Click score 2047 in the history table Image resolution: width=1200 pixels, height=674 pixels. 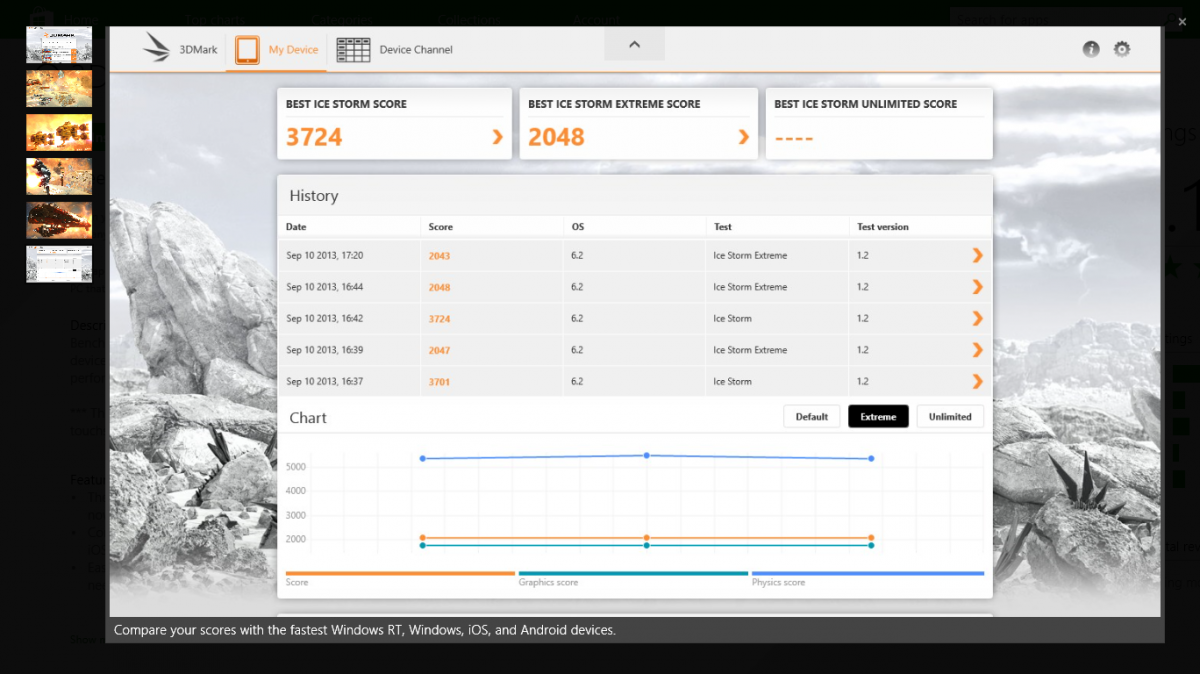[x=439, y=350]
